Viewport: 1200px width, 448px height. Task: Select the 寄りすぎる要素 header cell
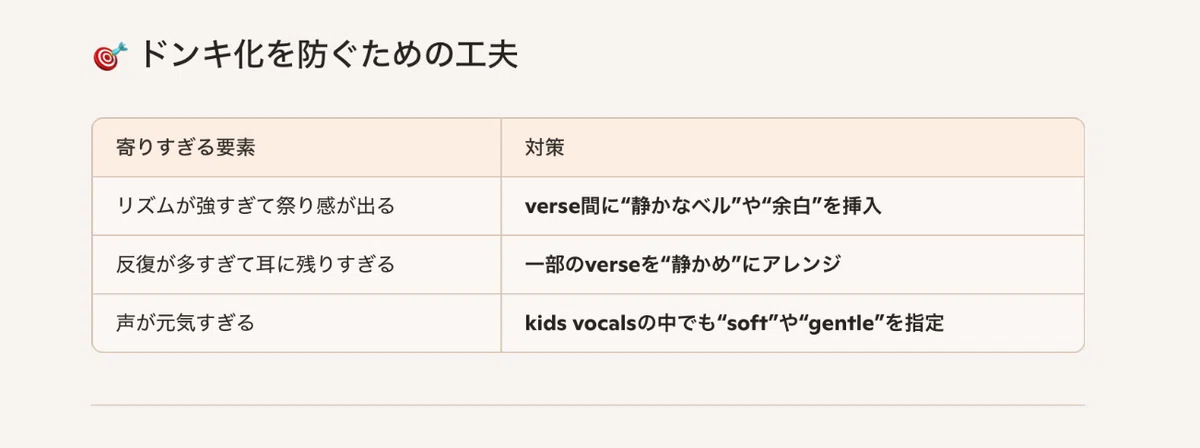[296, 147]
